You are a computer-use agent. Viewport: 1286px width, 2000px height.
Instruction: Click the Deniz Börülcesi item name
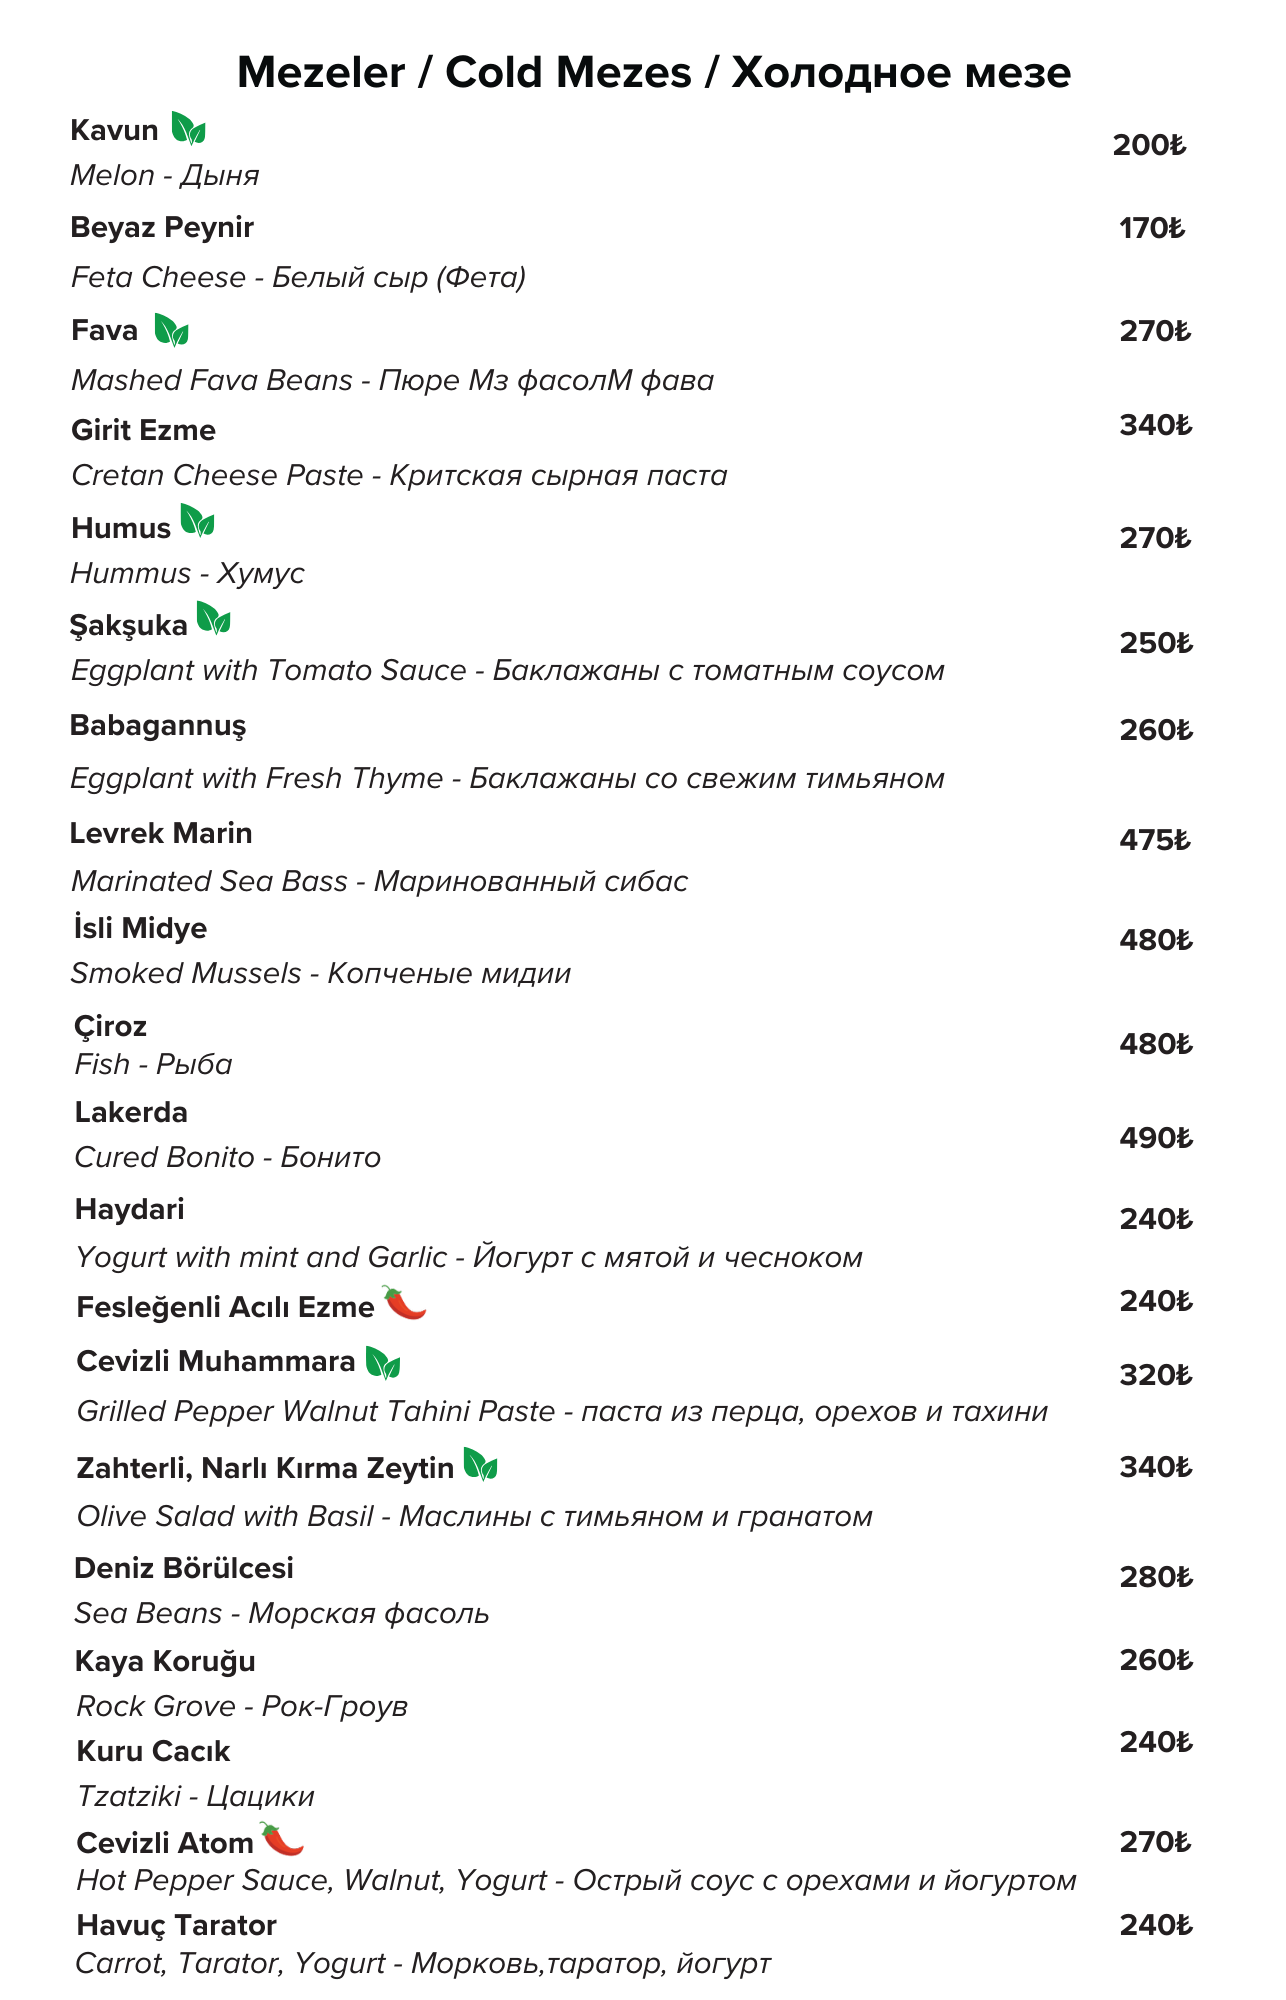click(184, 1568)
